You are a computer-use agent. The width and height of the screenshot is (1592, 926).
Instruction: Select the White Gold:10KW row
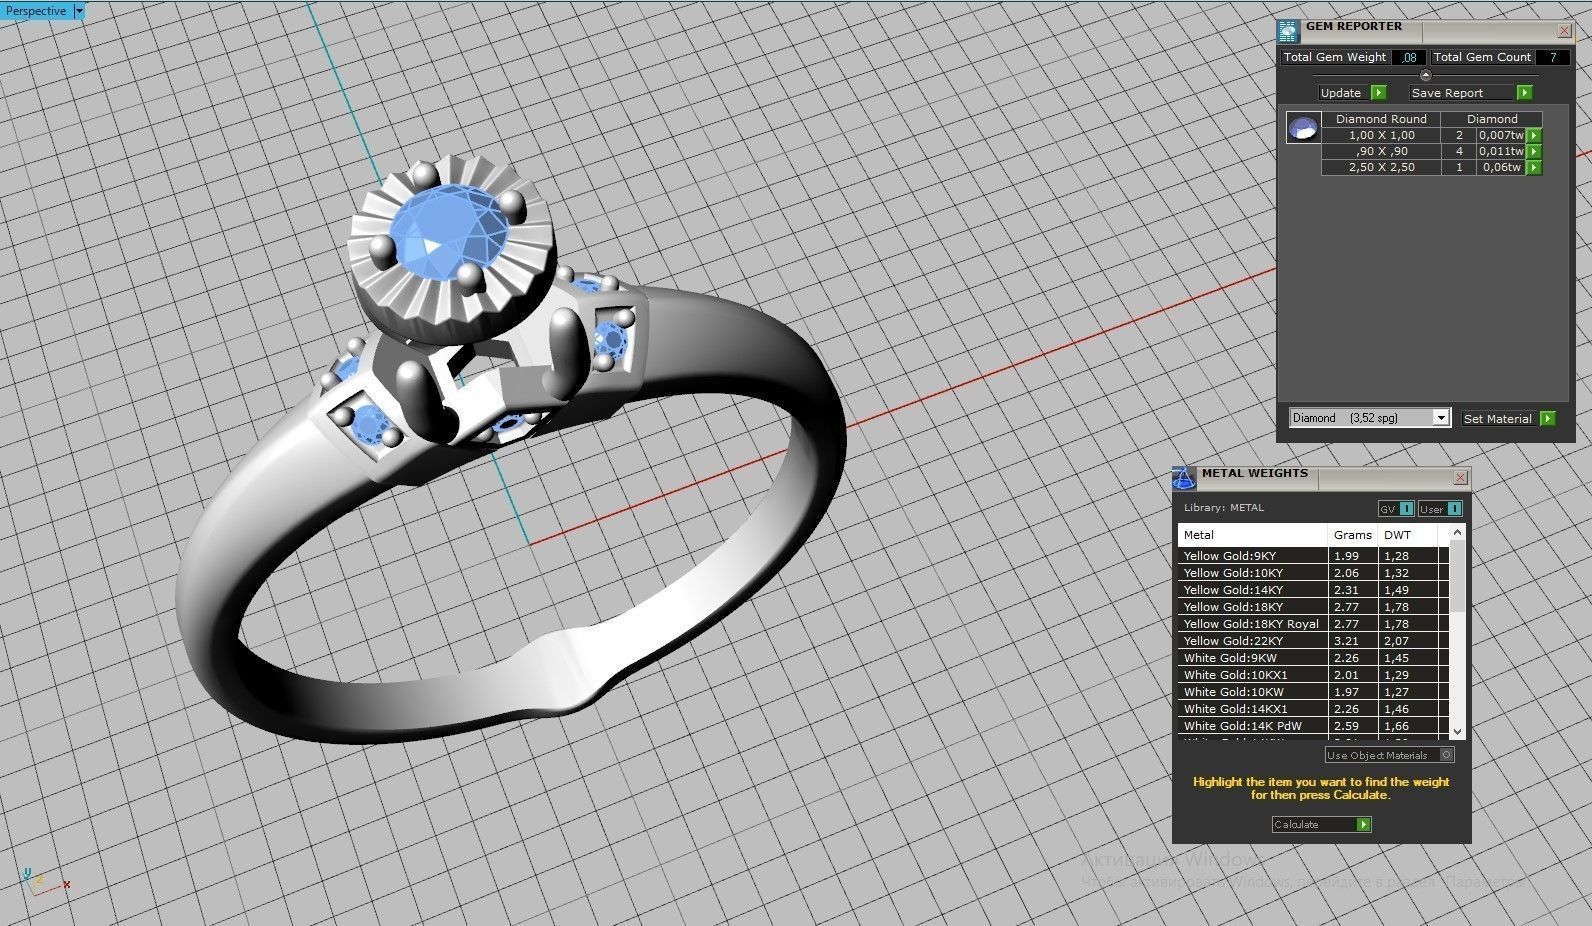coord(1313,692)
